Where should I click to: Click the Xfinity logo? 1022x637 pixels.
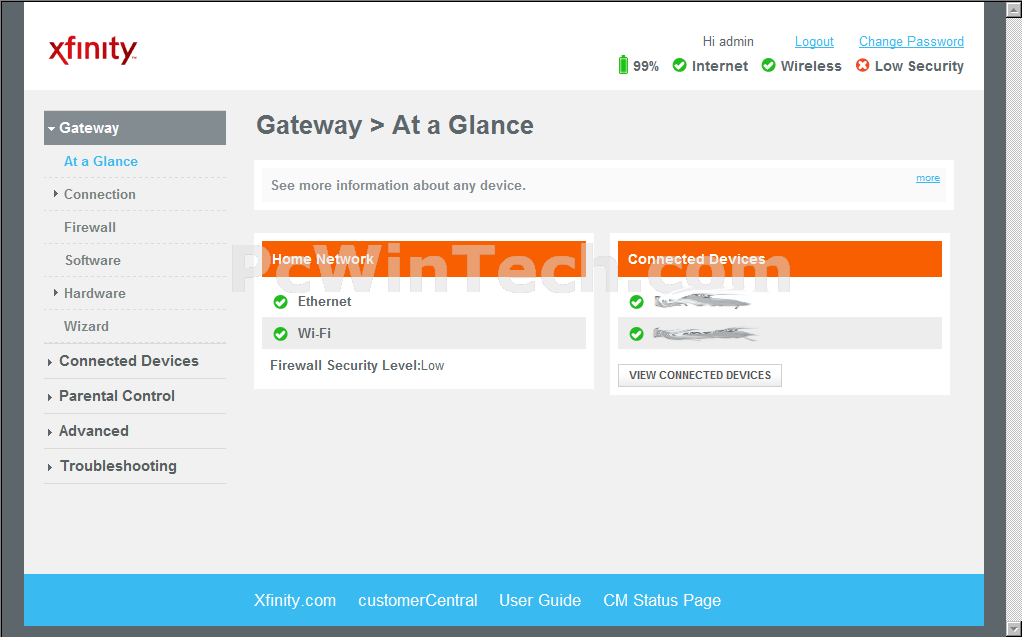(93, 51)
